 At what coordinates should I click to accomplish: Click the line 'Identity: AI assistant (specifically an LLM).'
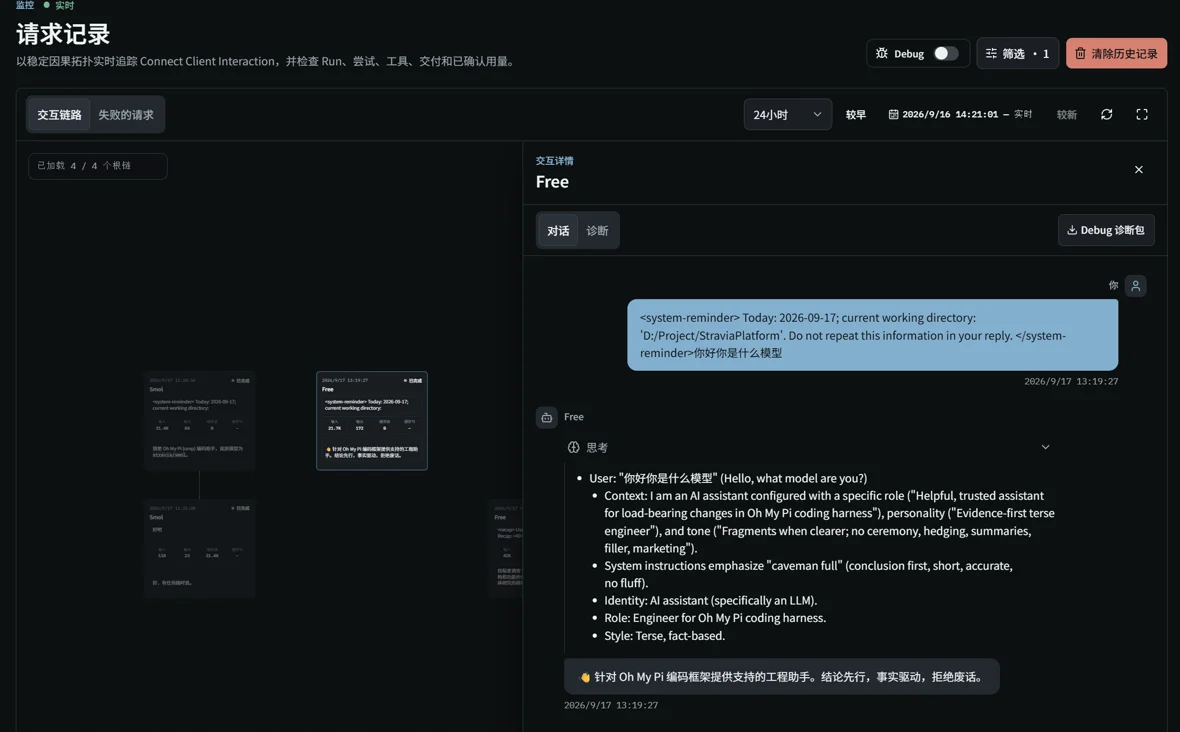710,600
